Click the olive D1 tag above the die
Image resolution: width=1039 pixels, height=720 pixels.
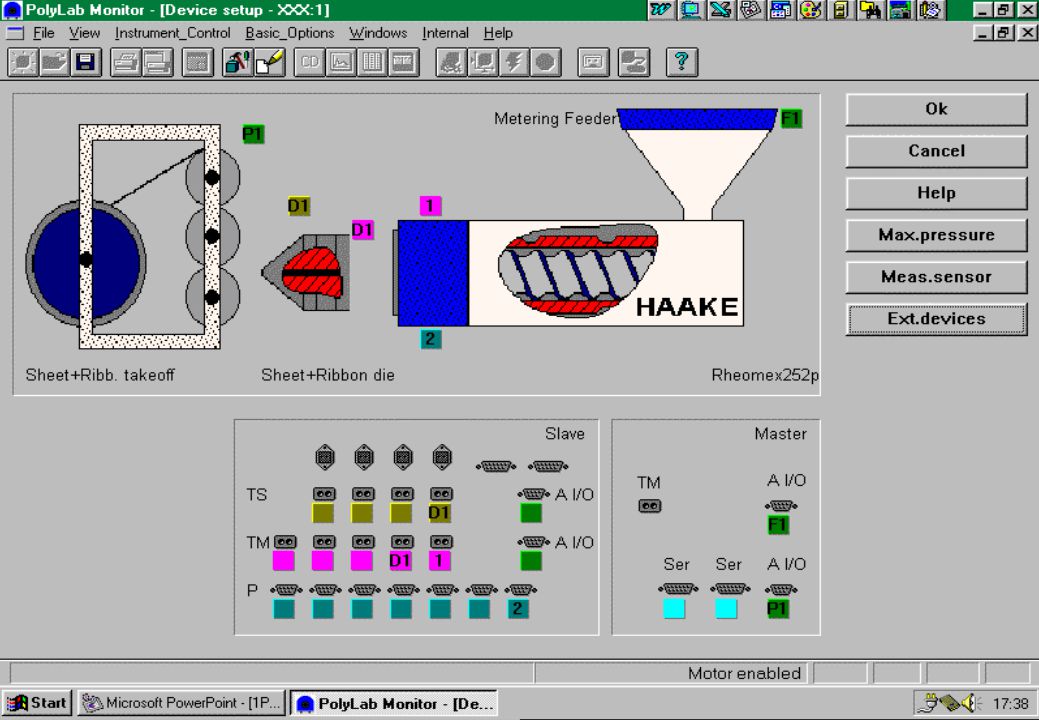point(298,206)
